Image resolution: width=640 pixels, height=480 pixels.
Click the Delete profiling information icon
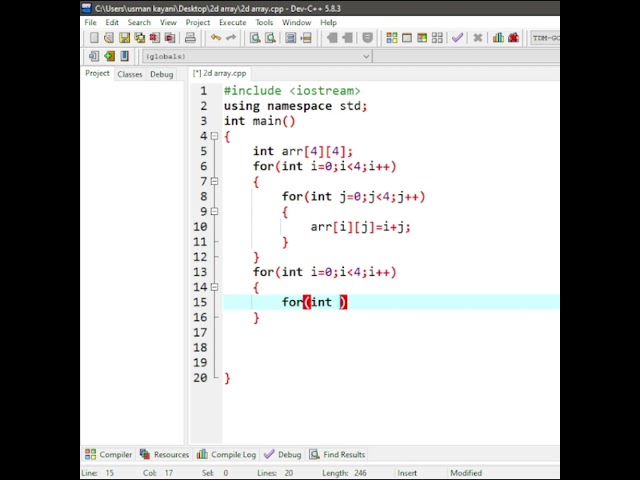(x=513, y=38)
